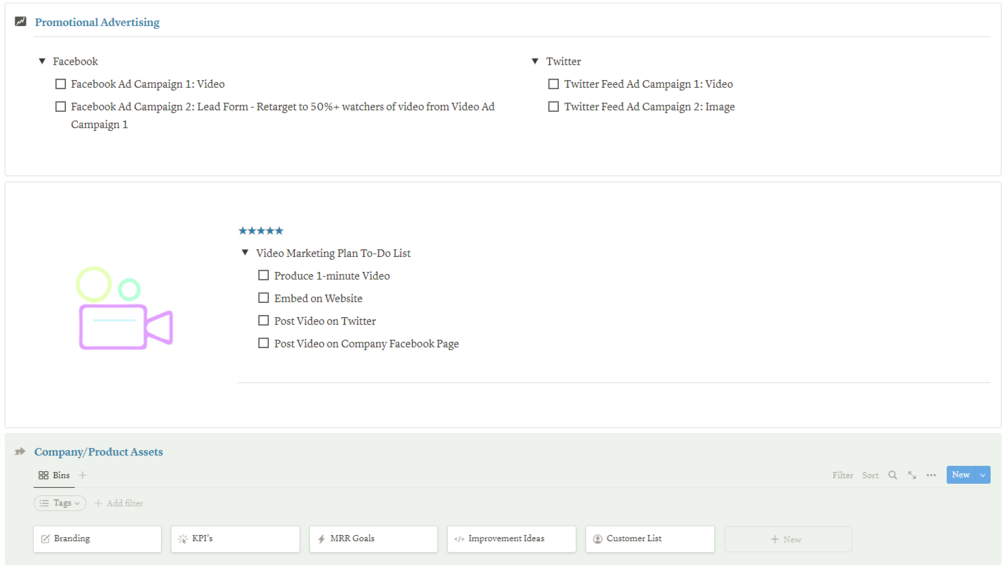Click the video camera illustration
The height and width of the screenshot is (570, 1005).
[125, 309]
